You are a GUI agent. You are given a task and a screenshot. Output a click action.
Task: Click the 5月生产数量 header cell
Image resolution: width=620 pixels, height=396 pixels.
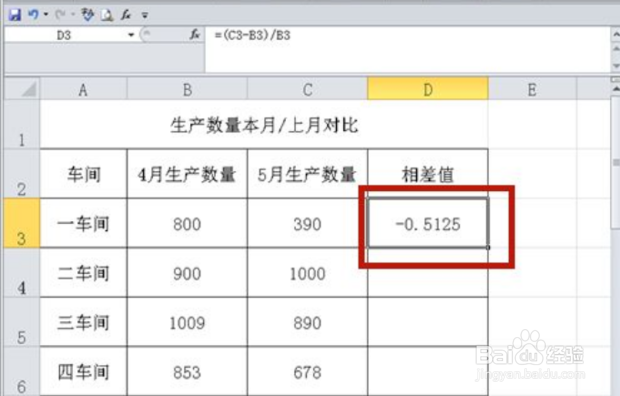tap(307, 174)
